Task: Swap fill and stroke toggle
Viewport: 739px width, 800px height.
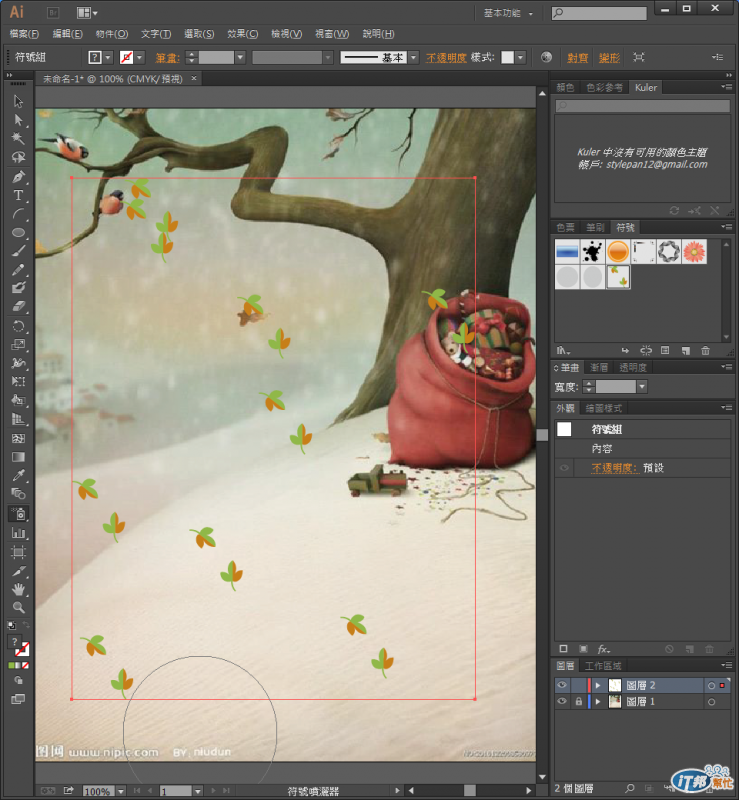Action: tap(27, 625)
